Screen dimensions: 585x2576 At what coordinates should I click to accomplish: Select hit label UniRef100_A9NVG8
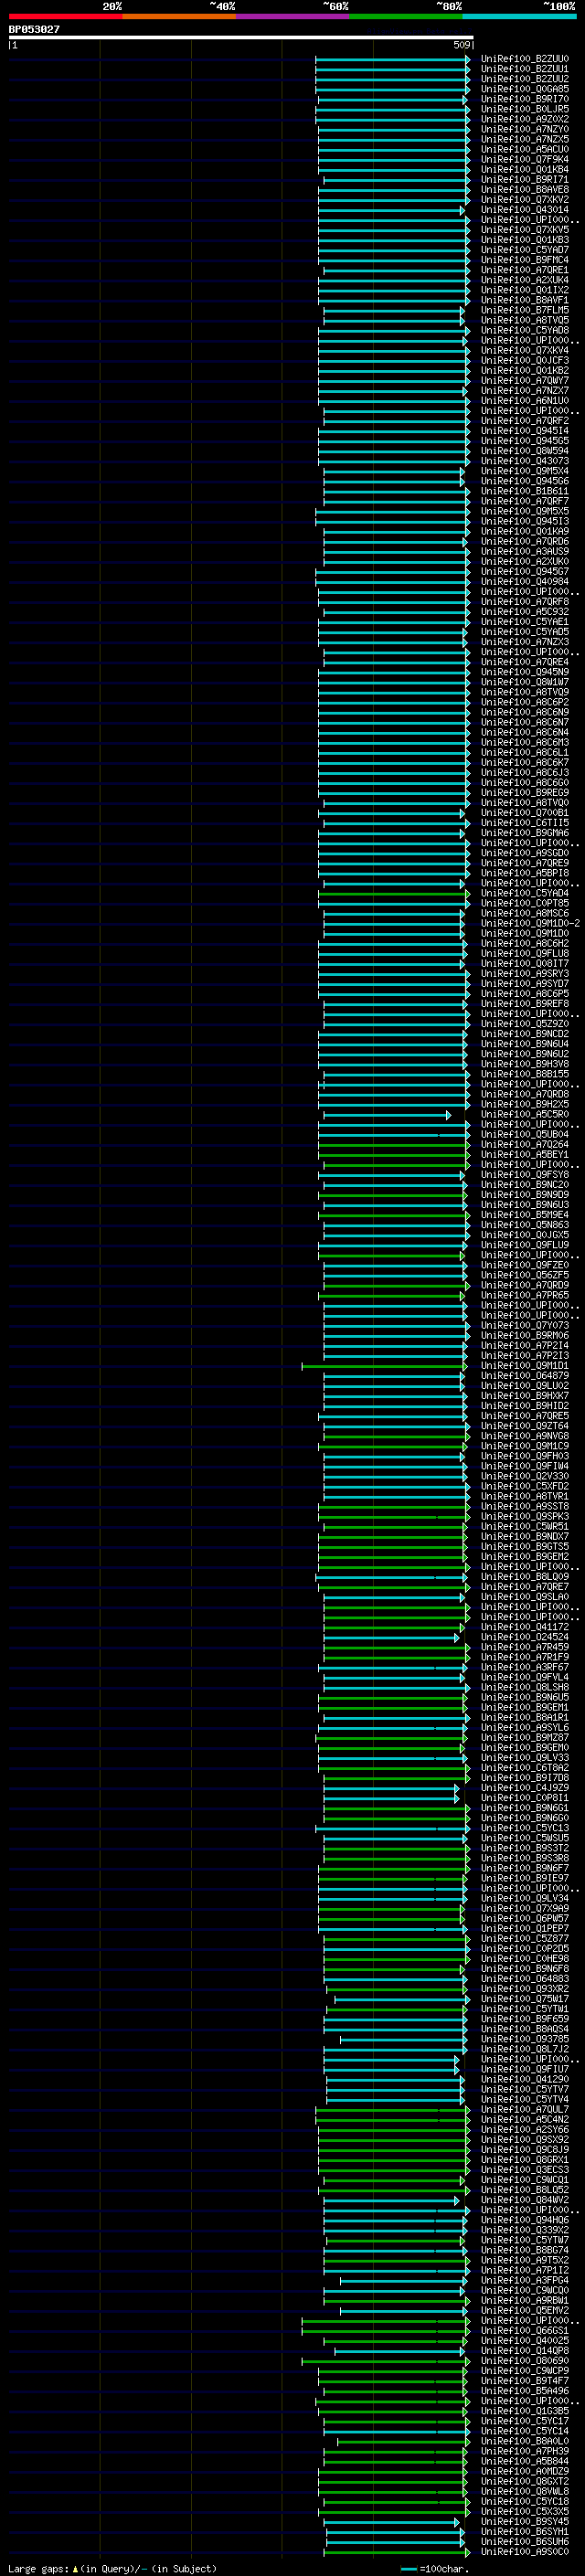[525, 1436]
